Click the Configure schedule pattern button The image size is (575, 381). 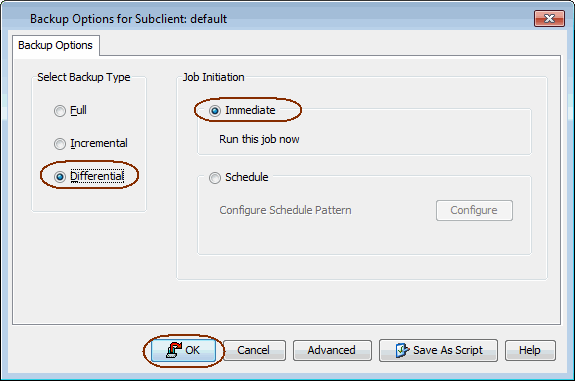tap(474, 210)
